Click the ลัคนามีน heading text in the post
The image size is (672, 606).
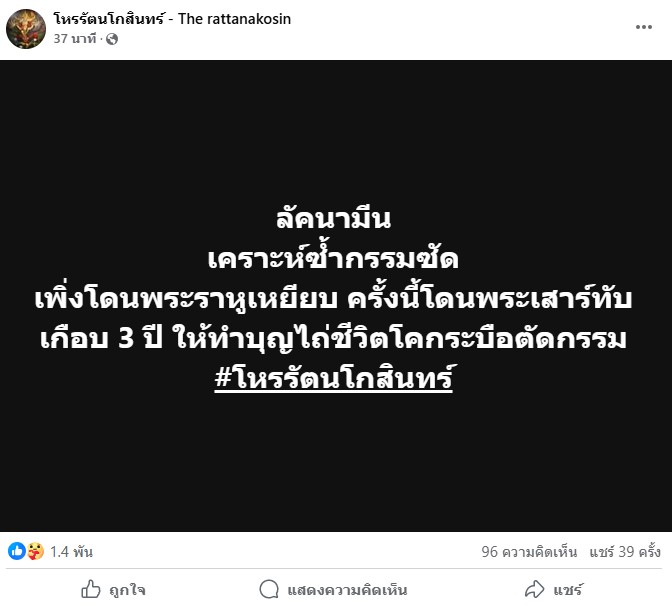pyautogui.click(x=333, y=219)
